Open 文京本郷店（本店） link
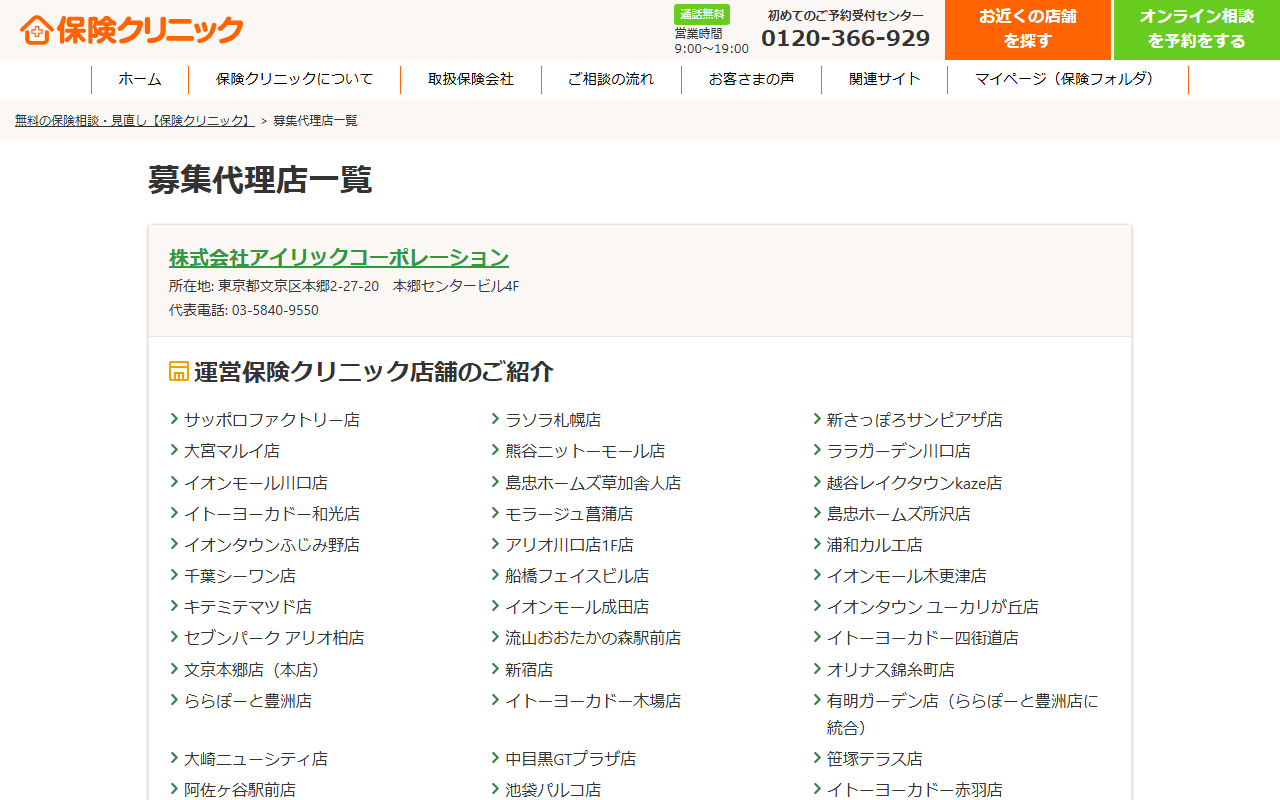Viewport: 1280px width, 800px height. click(256, 670)
